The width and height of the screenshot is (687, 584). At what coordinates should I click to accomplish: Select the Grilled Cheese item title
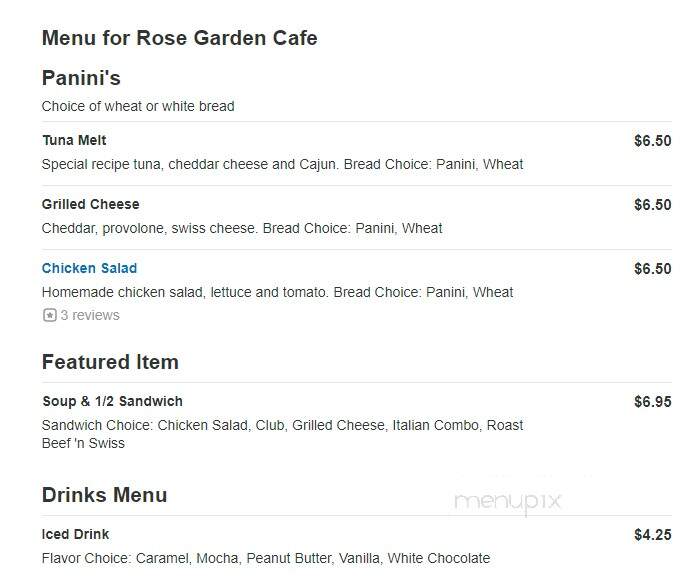[x=91, y=204]
